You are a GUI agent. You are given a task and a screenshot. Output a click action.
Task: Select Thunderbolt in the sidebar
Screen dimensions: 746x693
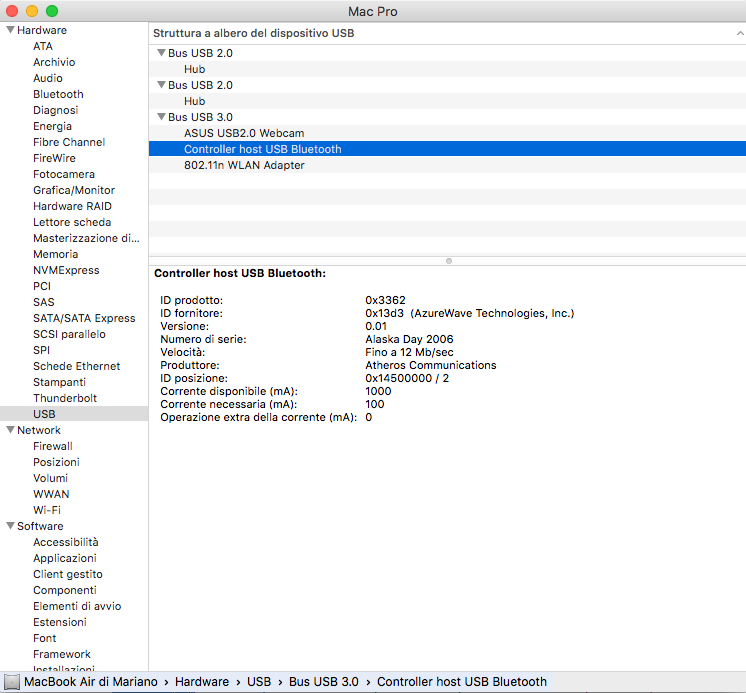(65, 398)
